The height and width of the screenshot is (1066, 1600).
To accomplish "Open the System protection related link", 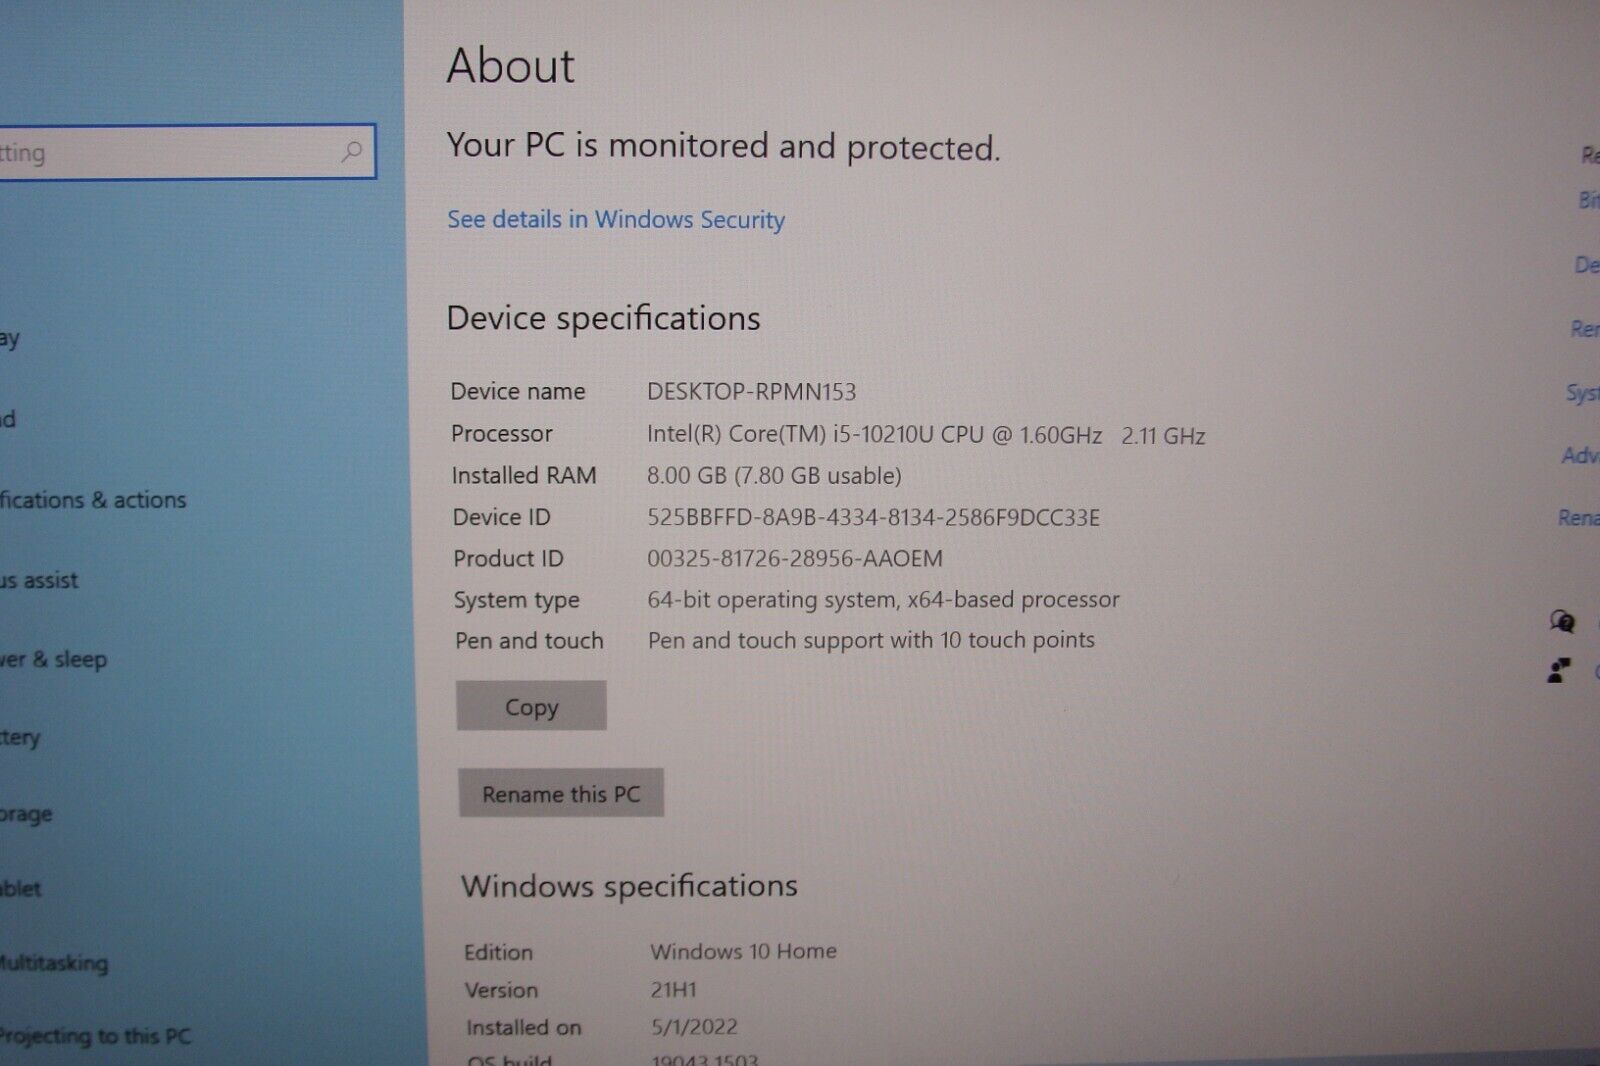I will [x=1583, y=393].
